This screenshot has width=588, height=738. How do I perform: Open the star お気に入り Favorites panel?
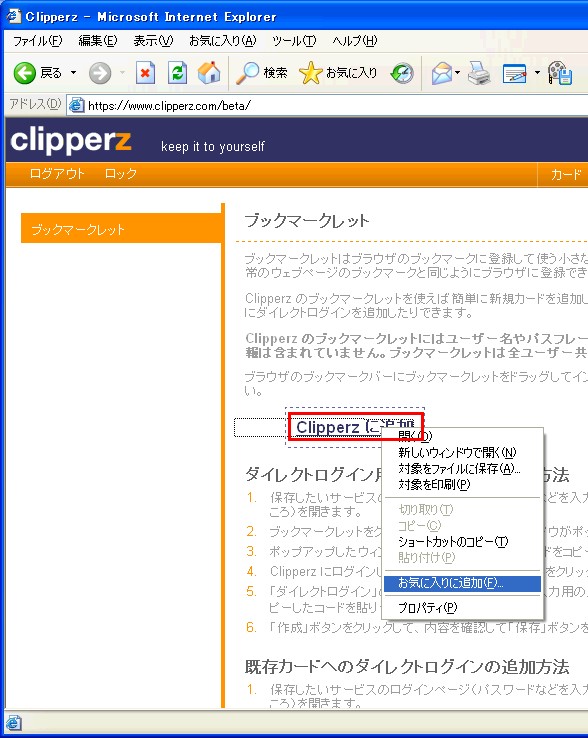tap(338, 73)
